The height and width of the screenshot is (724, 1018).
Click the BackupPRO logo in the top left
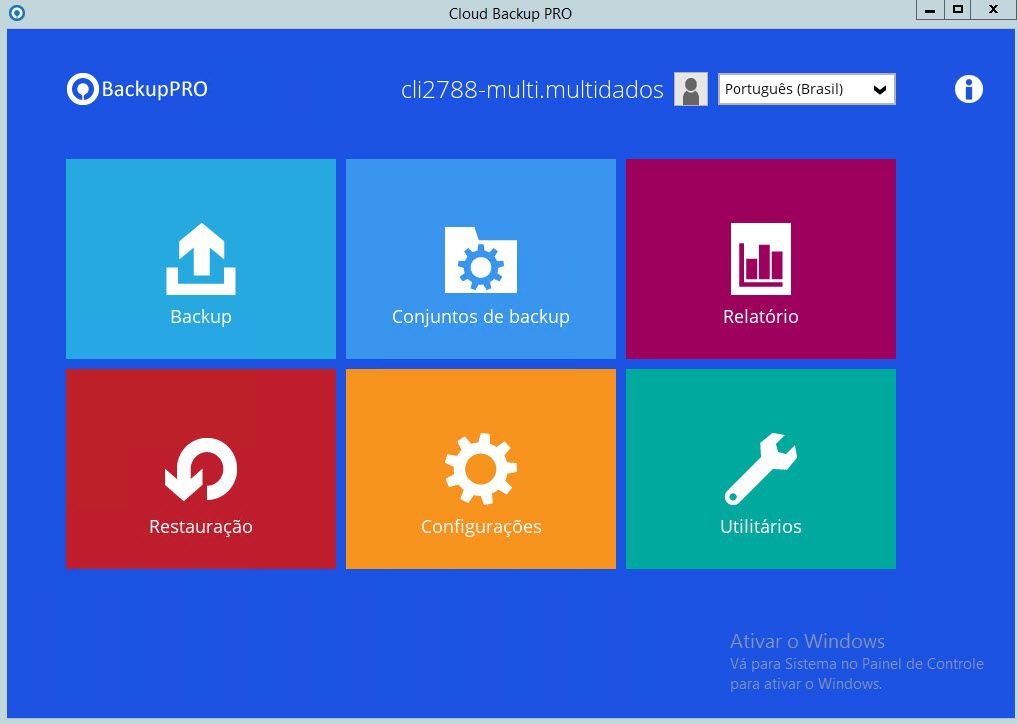[x=136, y=89]
